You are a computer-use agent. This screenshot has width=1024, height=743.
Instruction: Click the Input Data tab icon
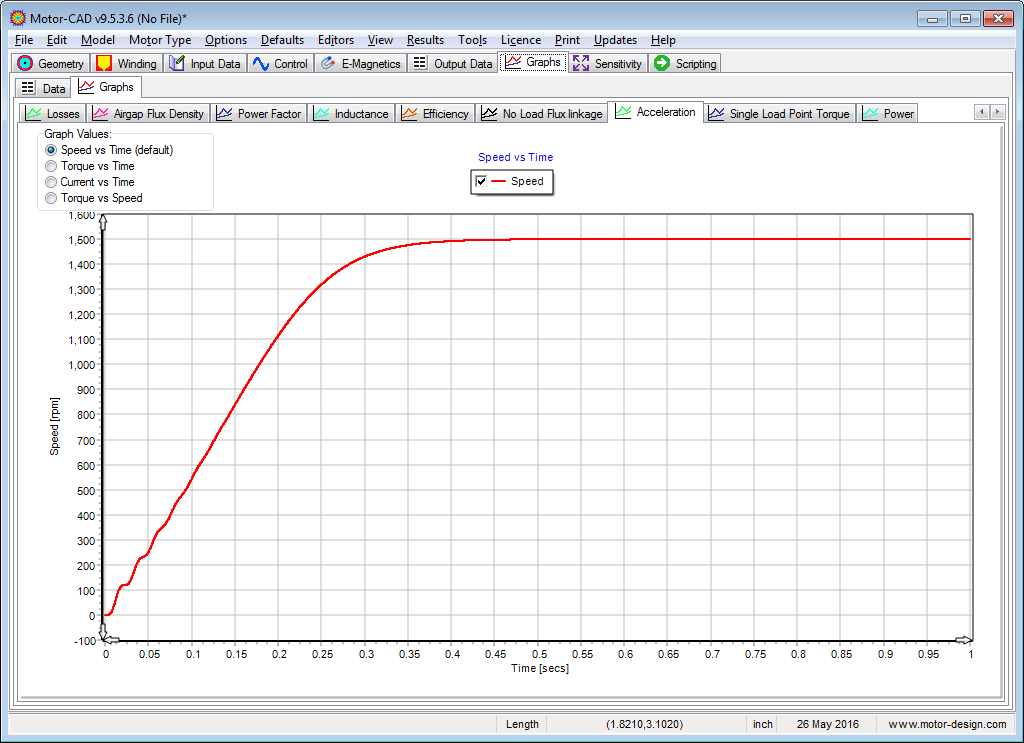(177, 63)
